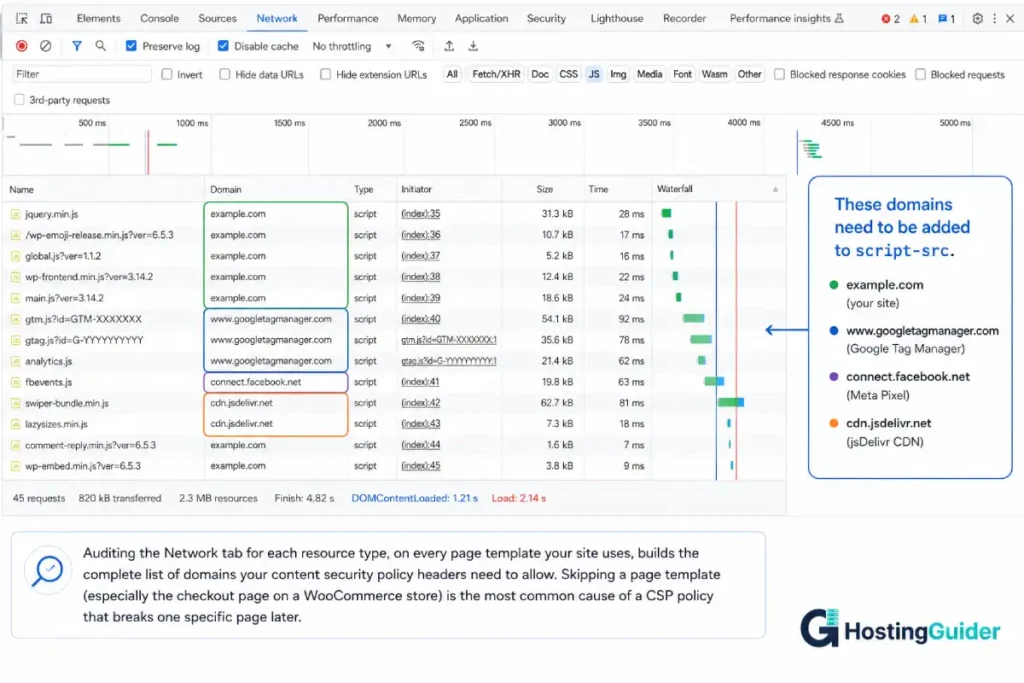Open initiator link gtm.js?id=GTM-XXXXXXX:1
Viewport: 1024px width, 683px height.
pyautogui.click(x=449, y=340)
